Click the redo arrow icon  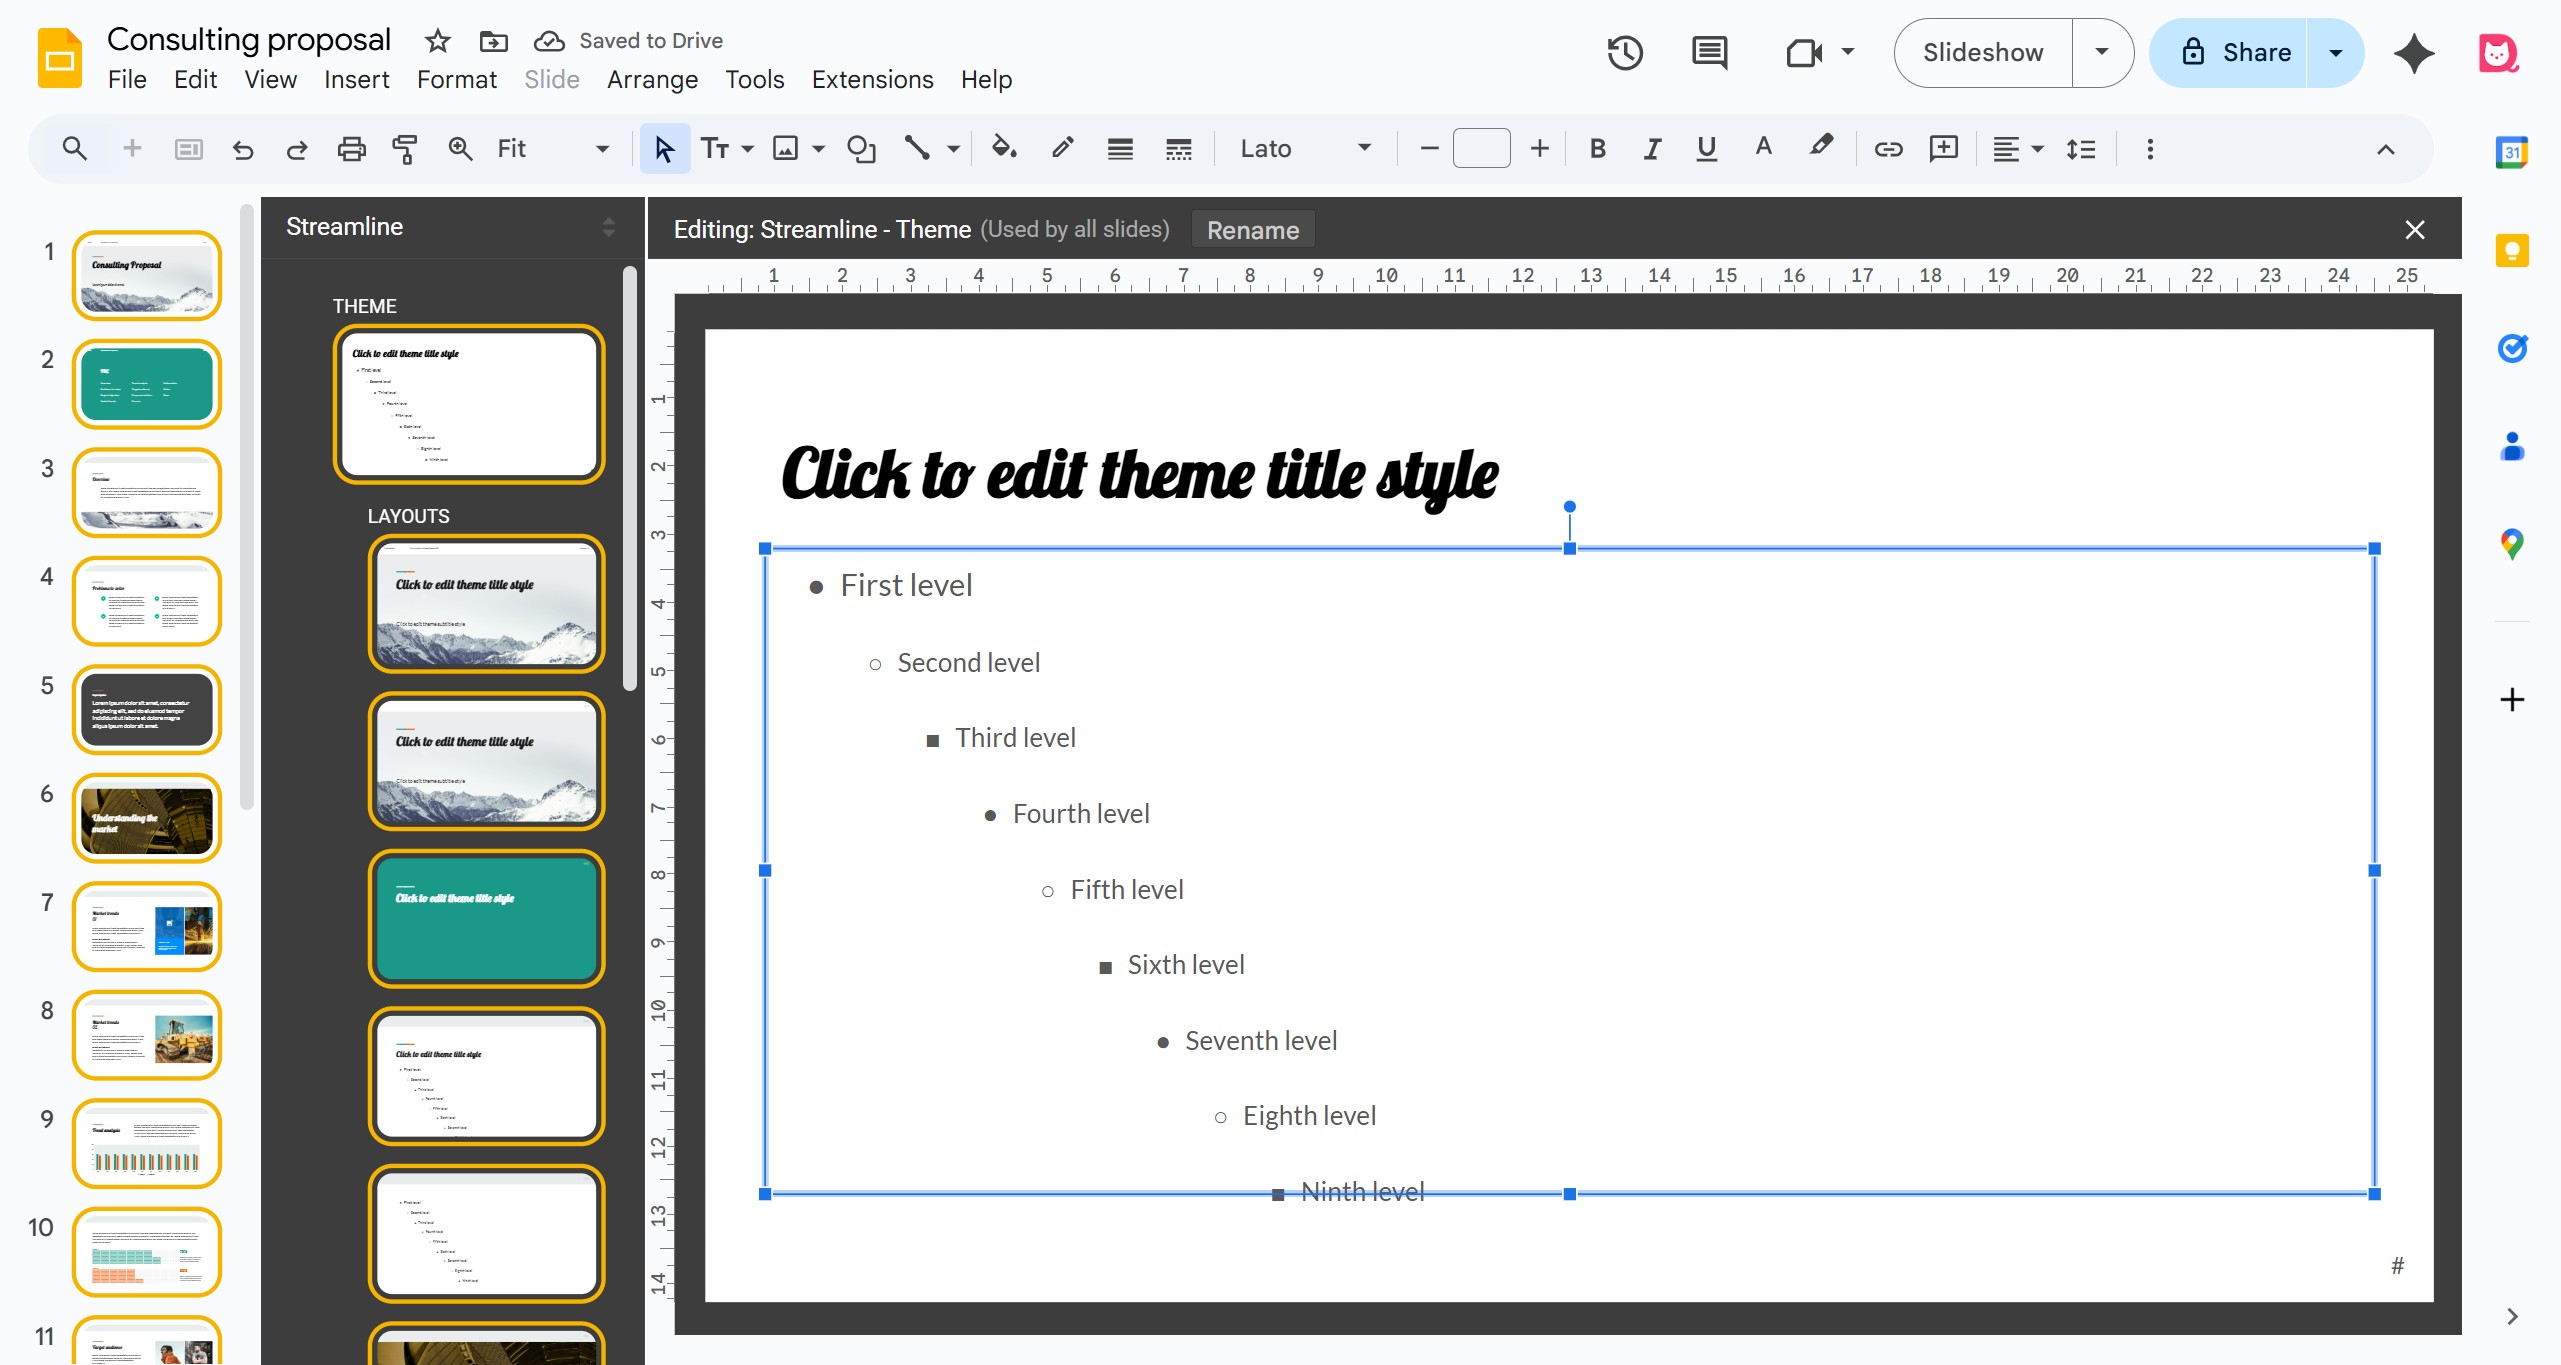coord(297,149)
